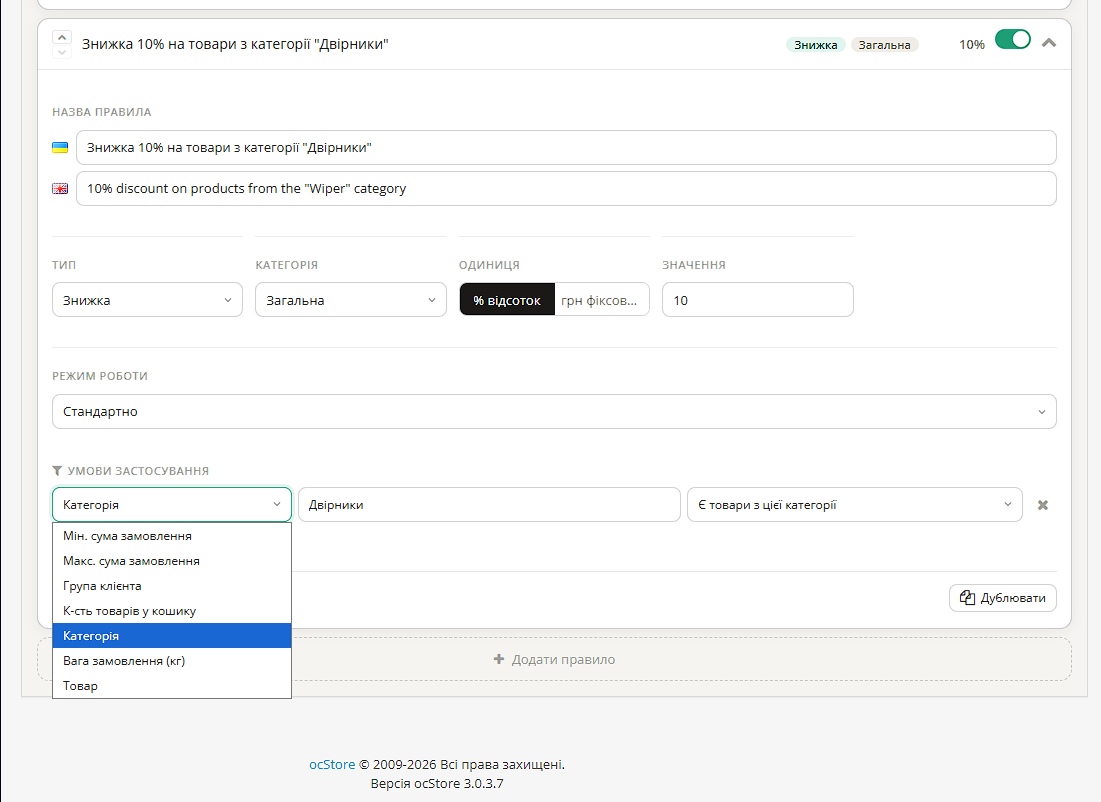The height and width of the screenshot is (802, 1101).
Task: Choose Товар option in list
Action: tap(172, 685)
